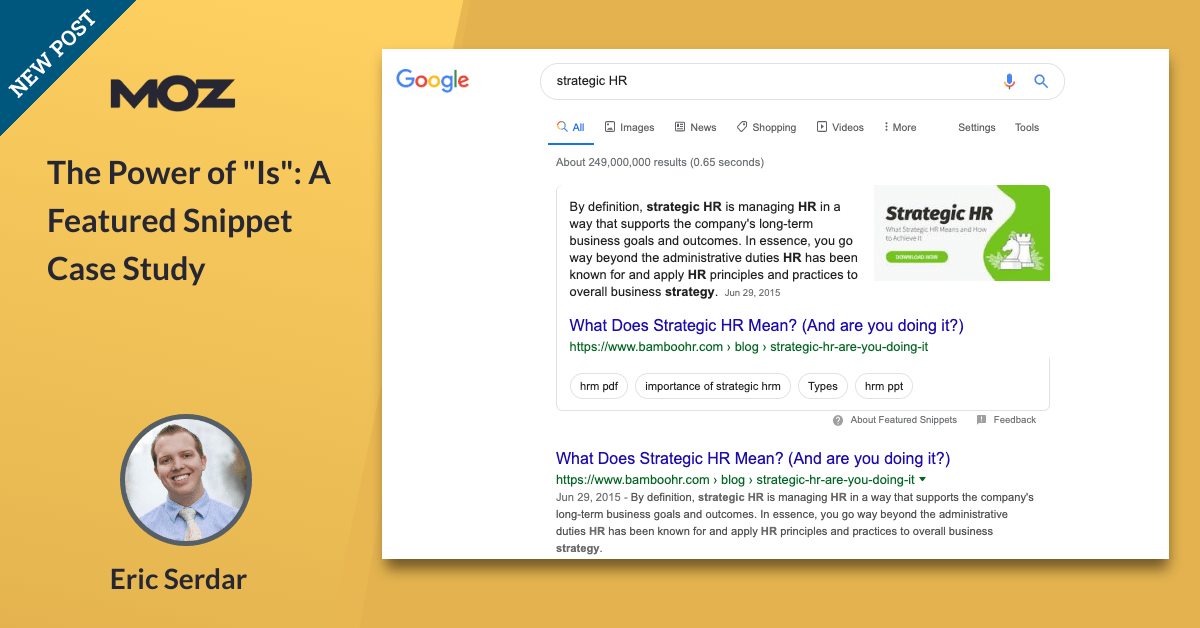Click the play icon next to Videos
Screen dimensions: 1200x628
click(821, 127)
